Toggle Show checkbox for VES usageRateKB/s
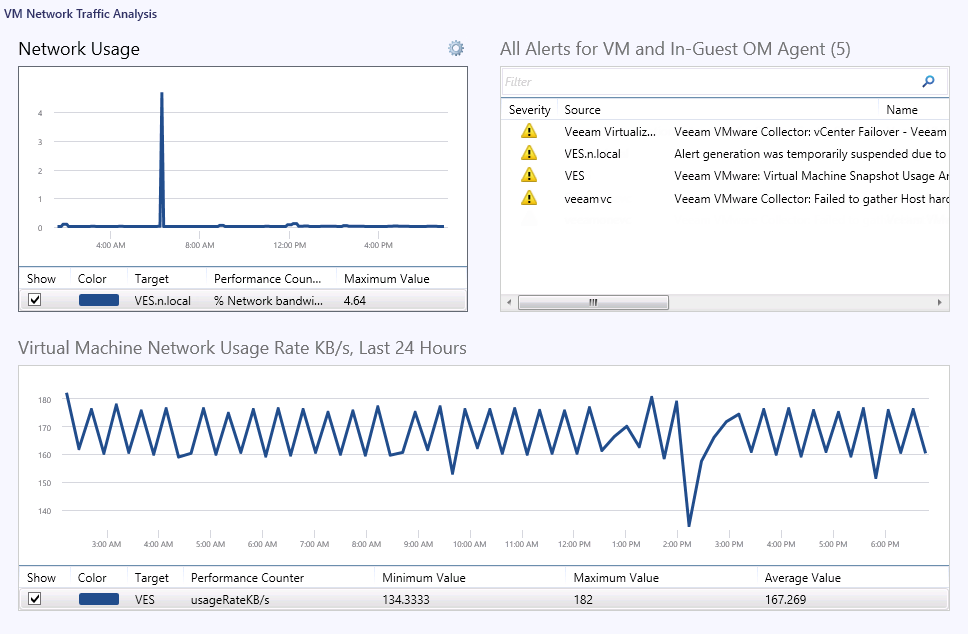 tap(35, 599)
